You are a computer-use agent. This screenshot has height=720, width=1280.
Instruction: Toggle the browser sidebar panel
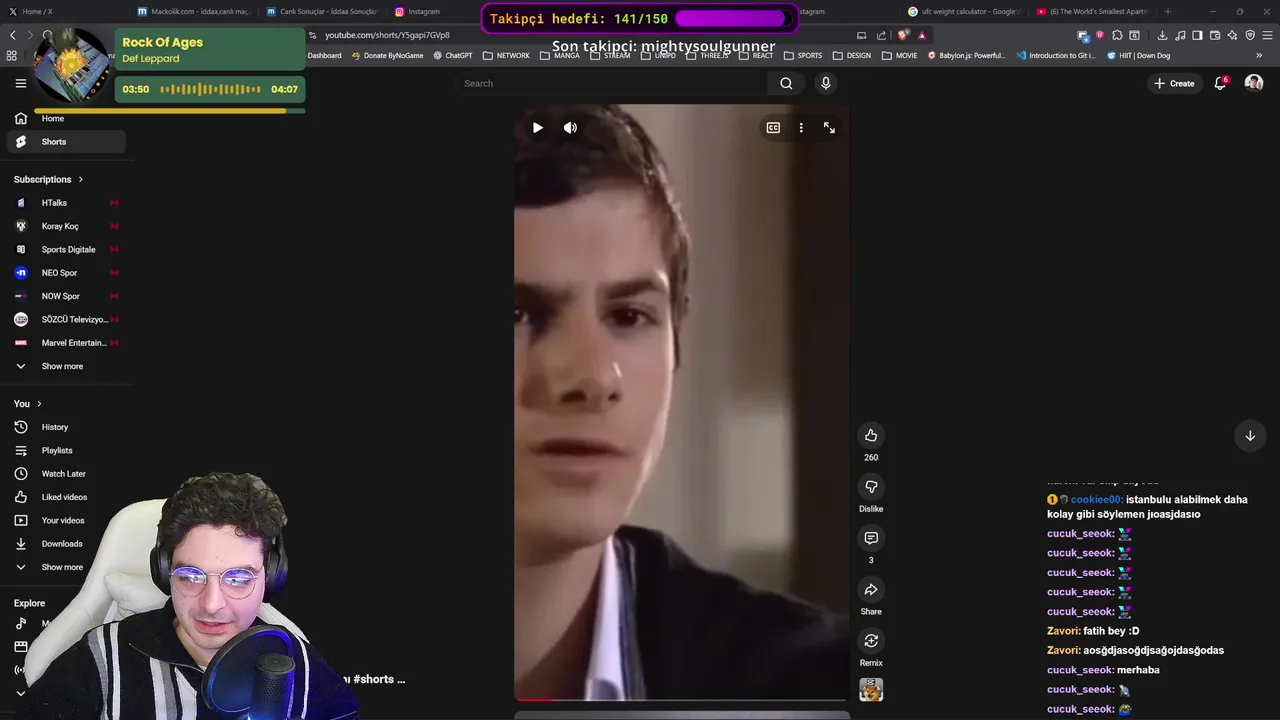(x=1197, y=35)
